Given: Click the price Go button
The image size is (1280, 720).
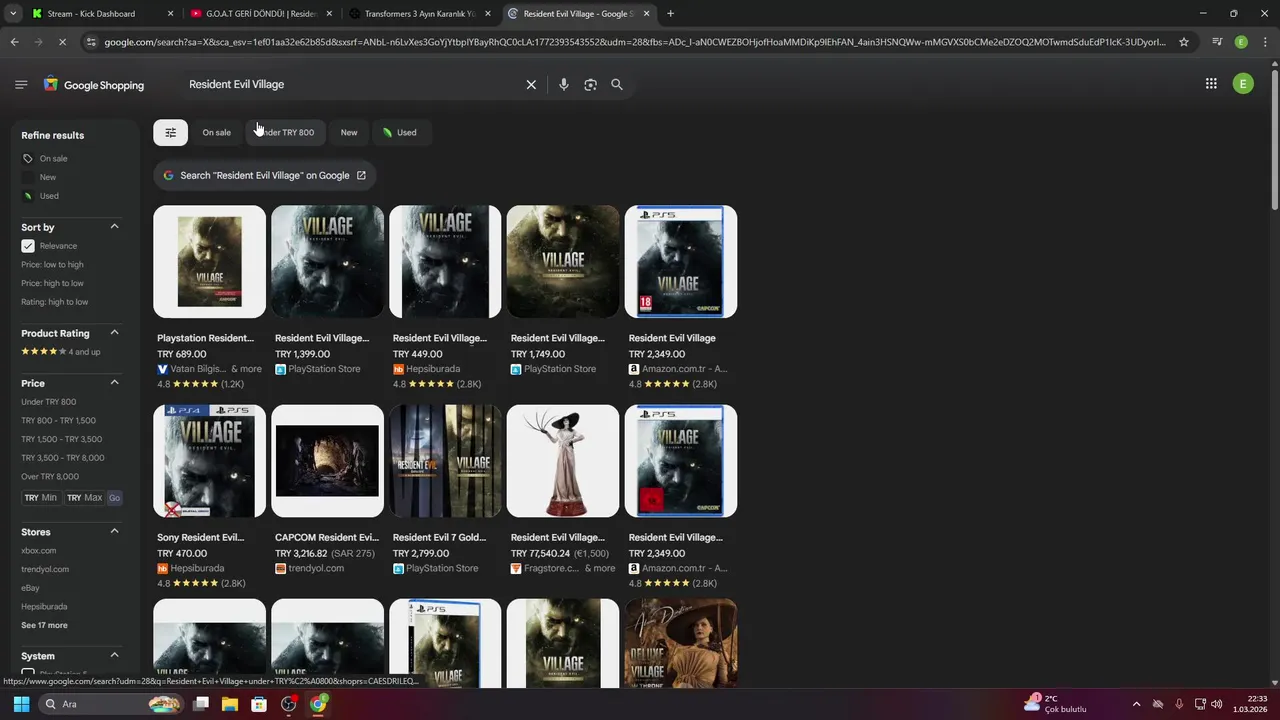Looking at the screenshot, I should coord(114,498).
